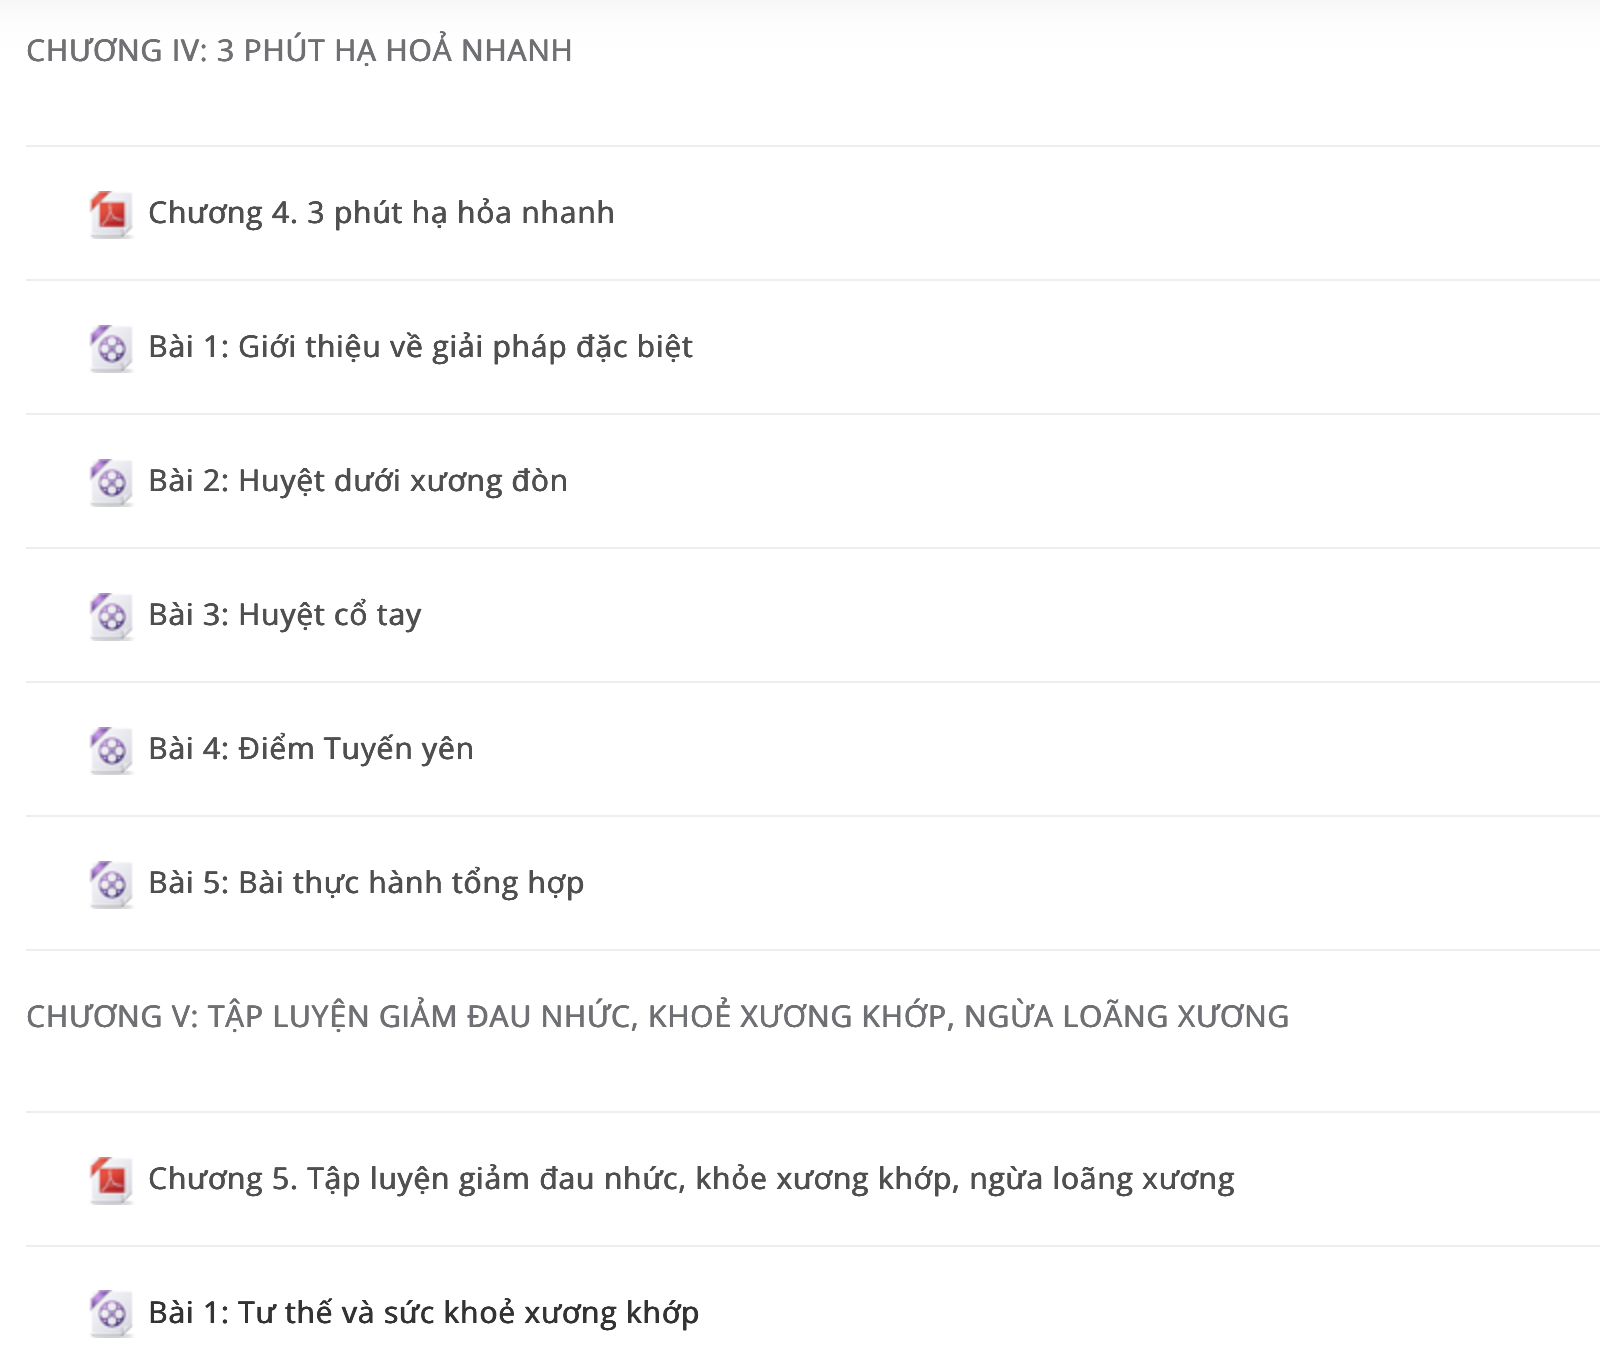This screenshot has width=1600, height=1368.
Task: Open lesson 'Bài 1: Giới thiệu về giải pháp đặc biệt'
Action: pyautogui.click(x=420, y=347)
